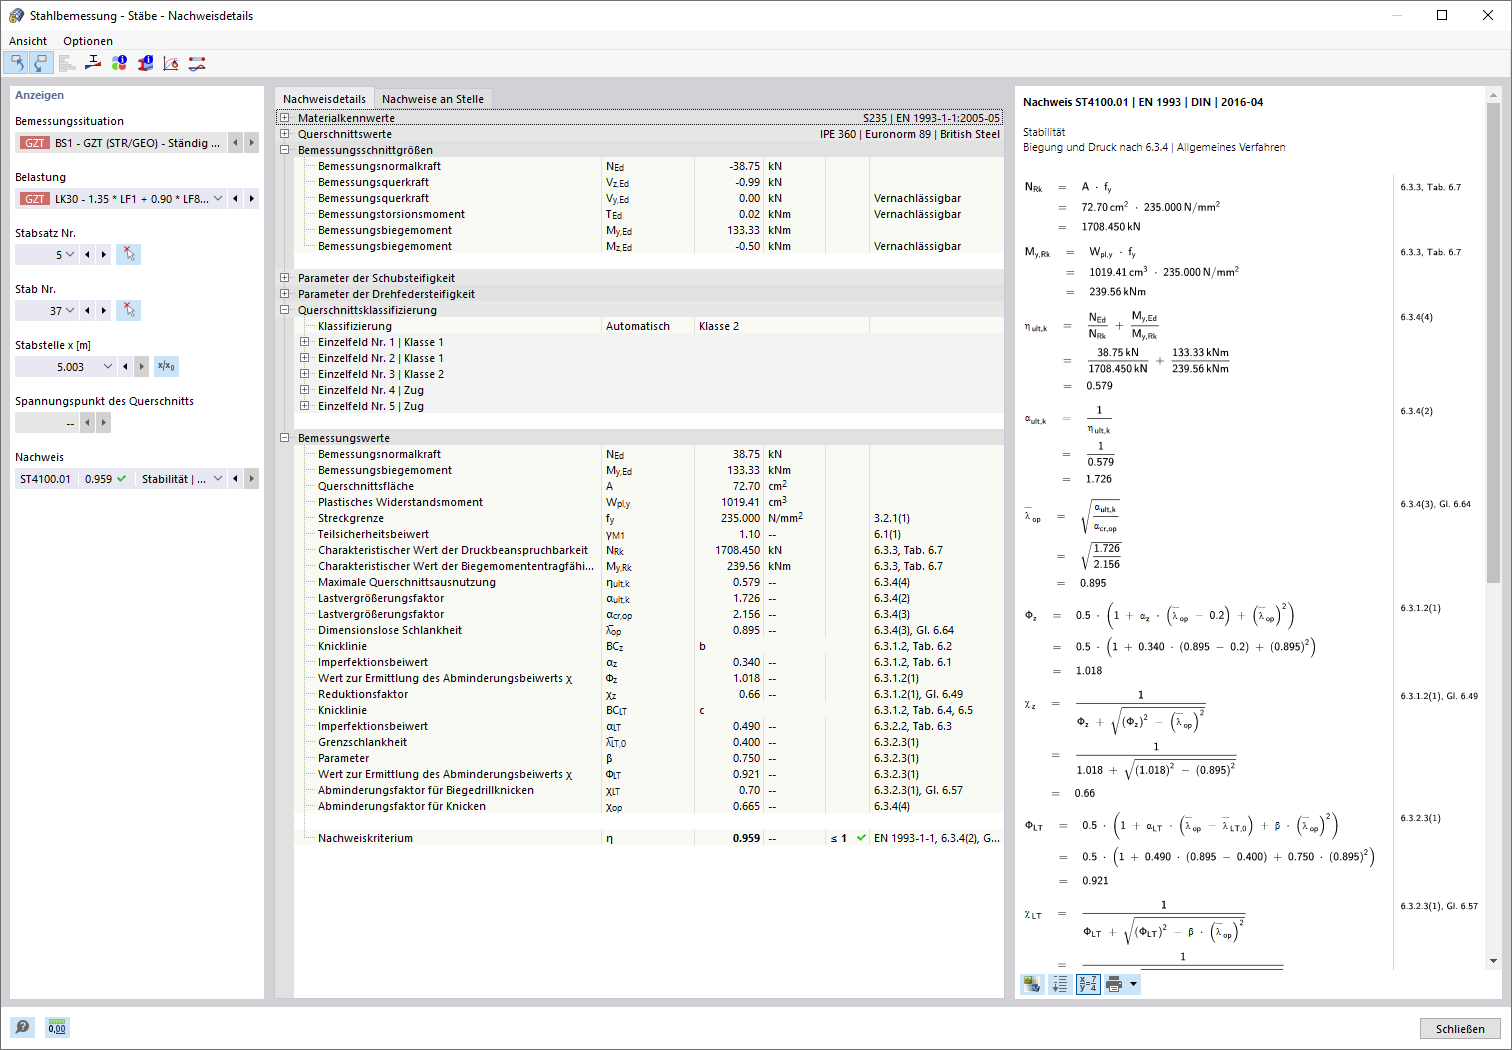Open the Stabstelle x 5.003 dropdown
This screenshot has height=1050, width=1512.
pyautogui.click(x=108, y=366)
